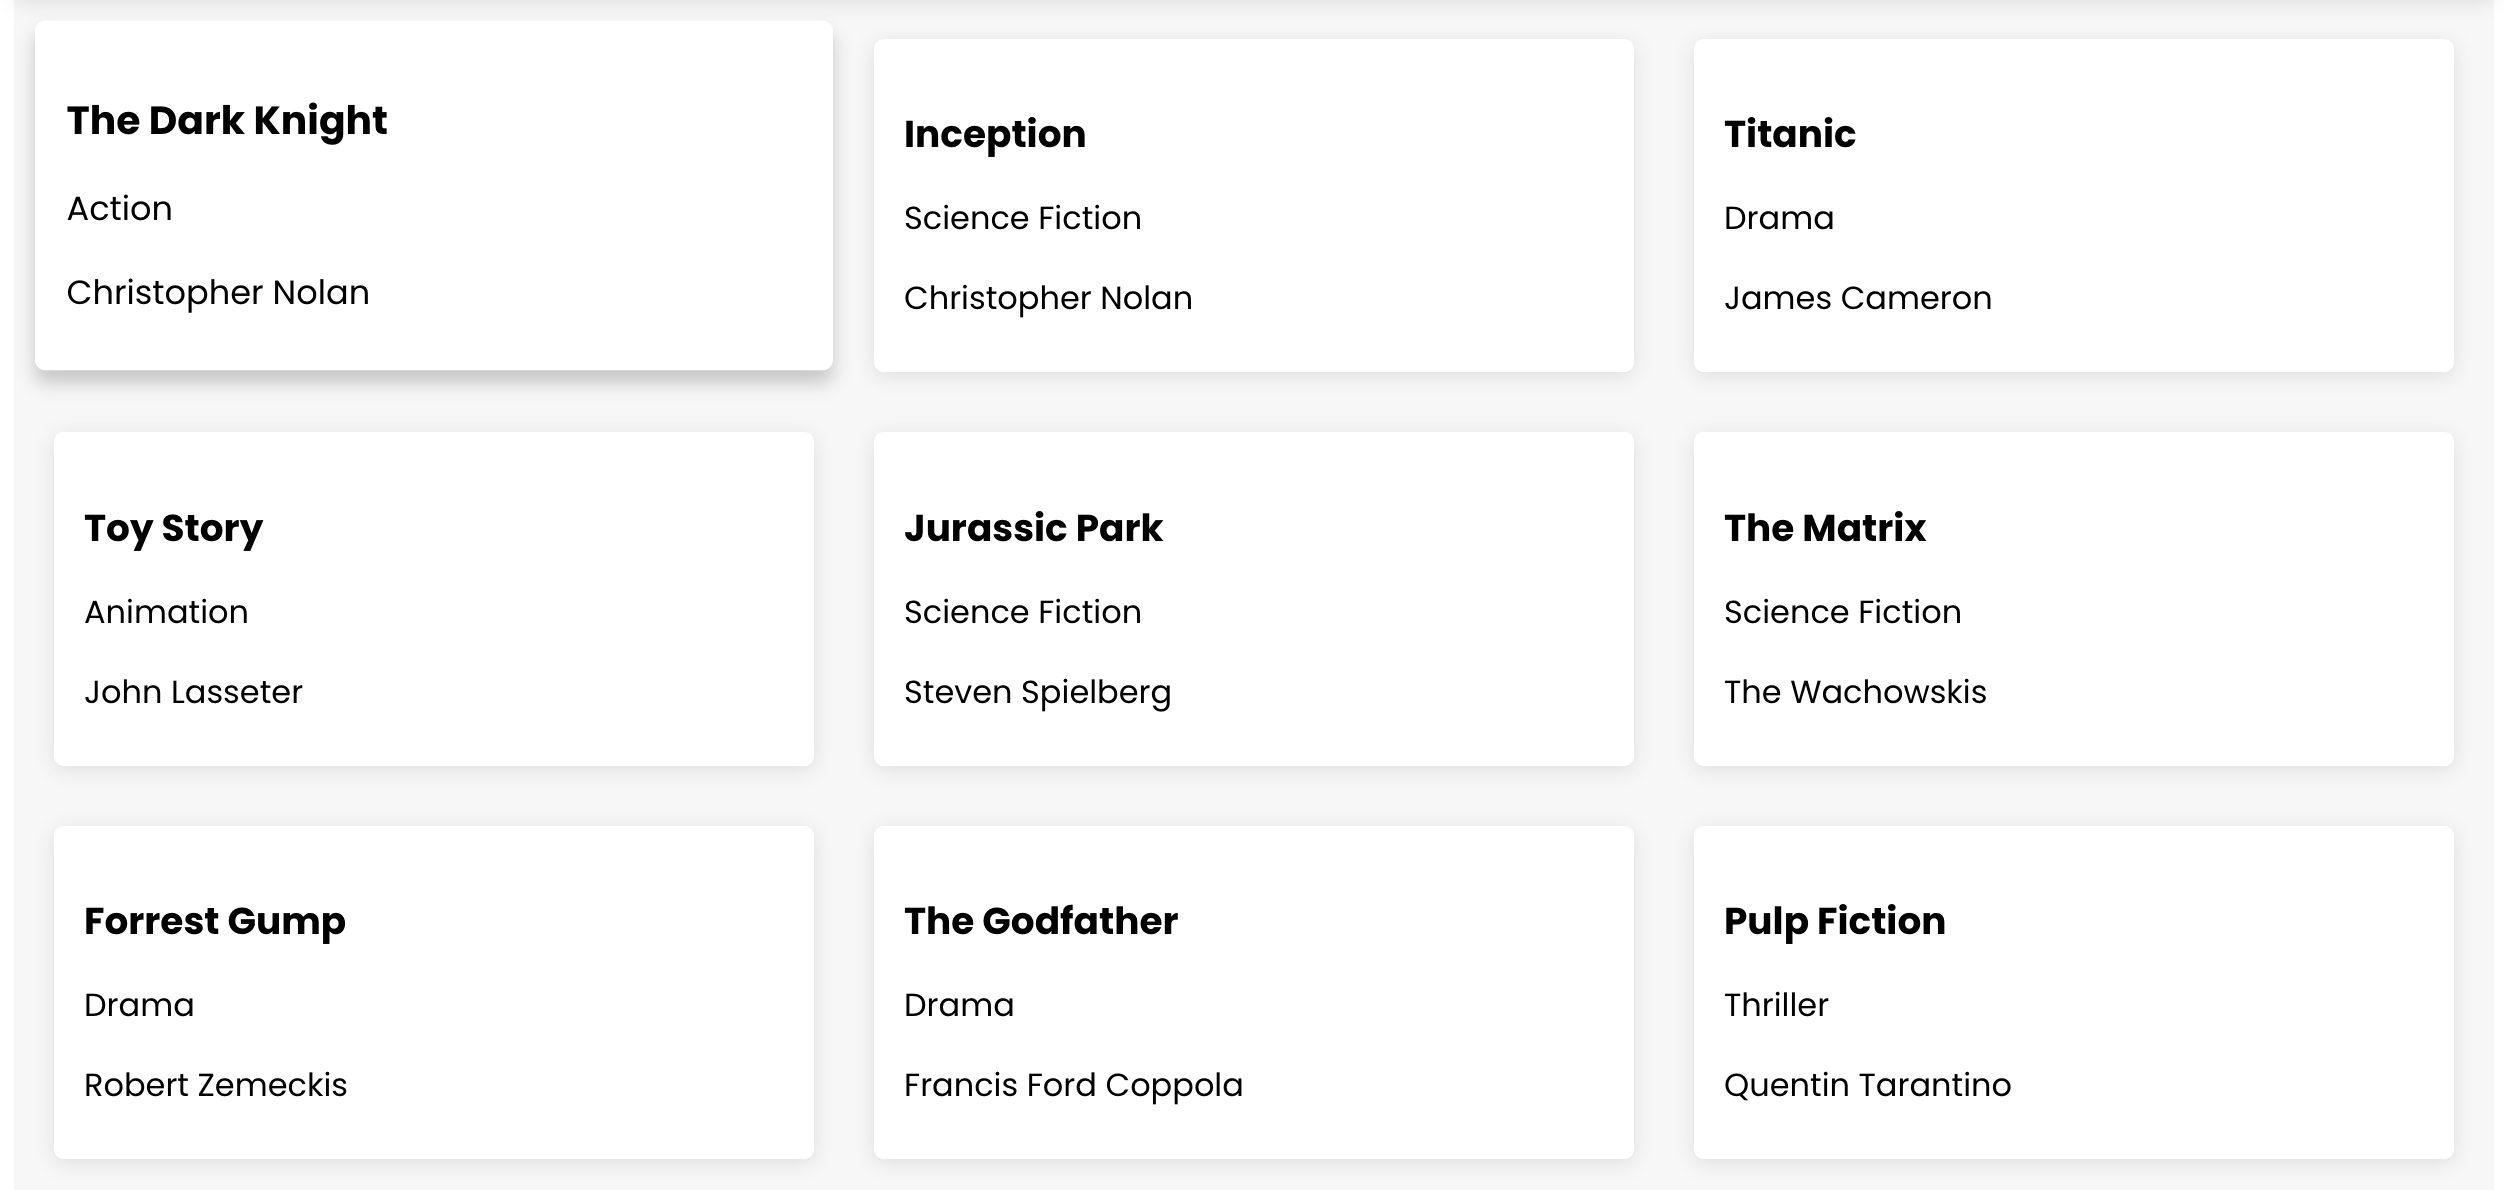Click the Animation genre text
This screenshot has height=1190, width=2504.
tap(166, 612)
